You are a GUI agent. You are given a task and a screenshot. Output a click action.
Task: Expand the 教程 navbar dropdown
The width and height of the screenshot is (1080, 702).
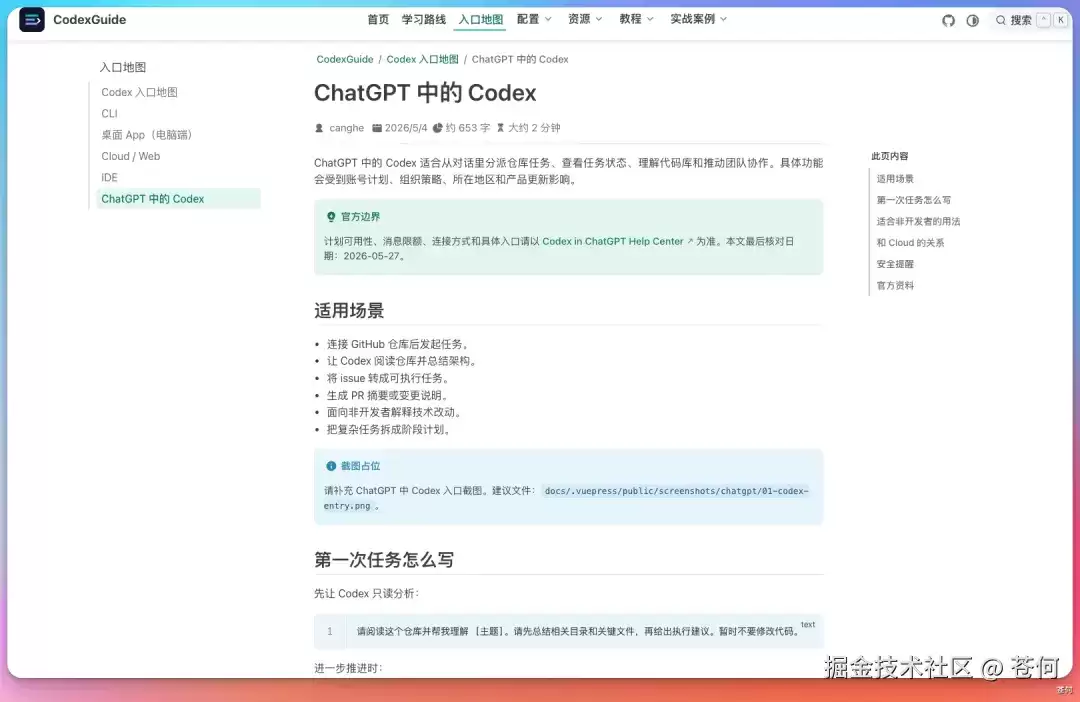(636, 19)
